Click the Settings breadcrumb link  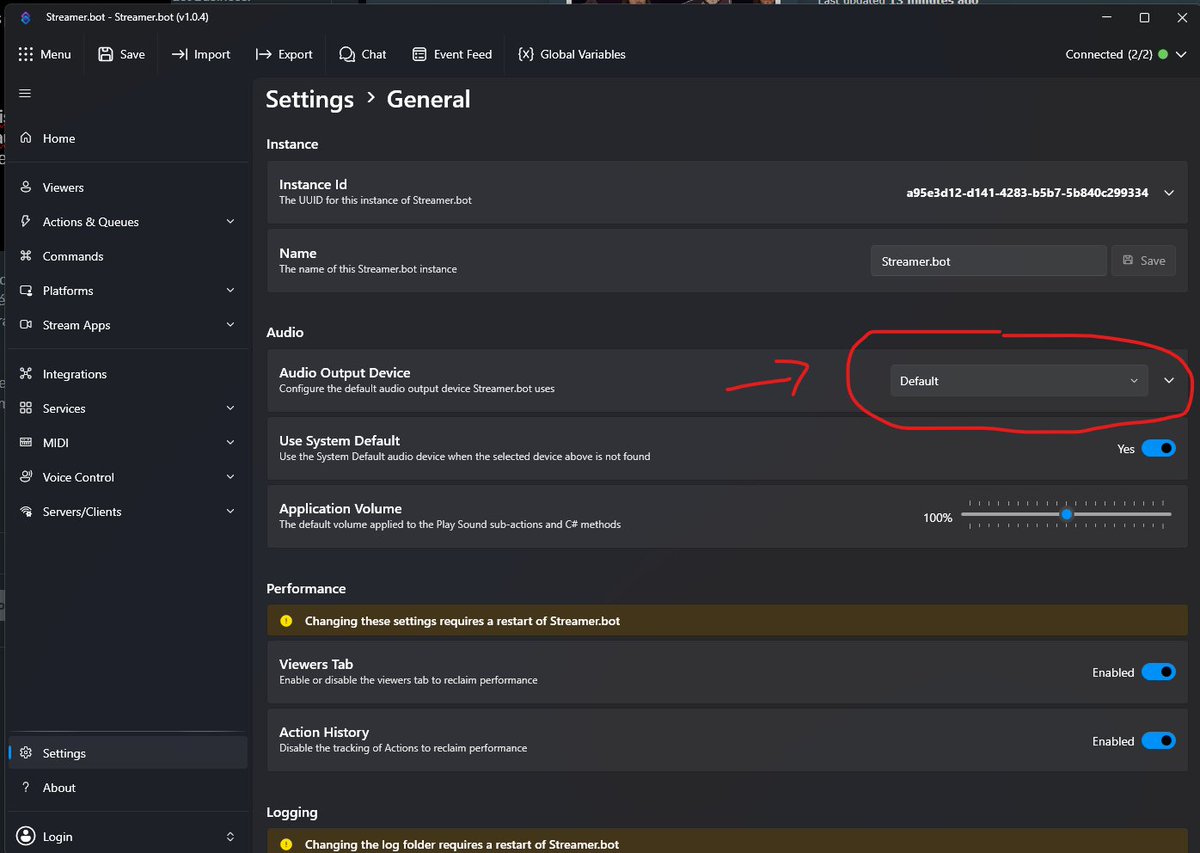tap(309, 100)
